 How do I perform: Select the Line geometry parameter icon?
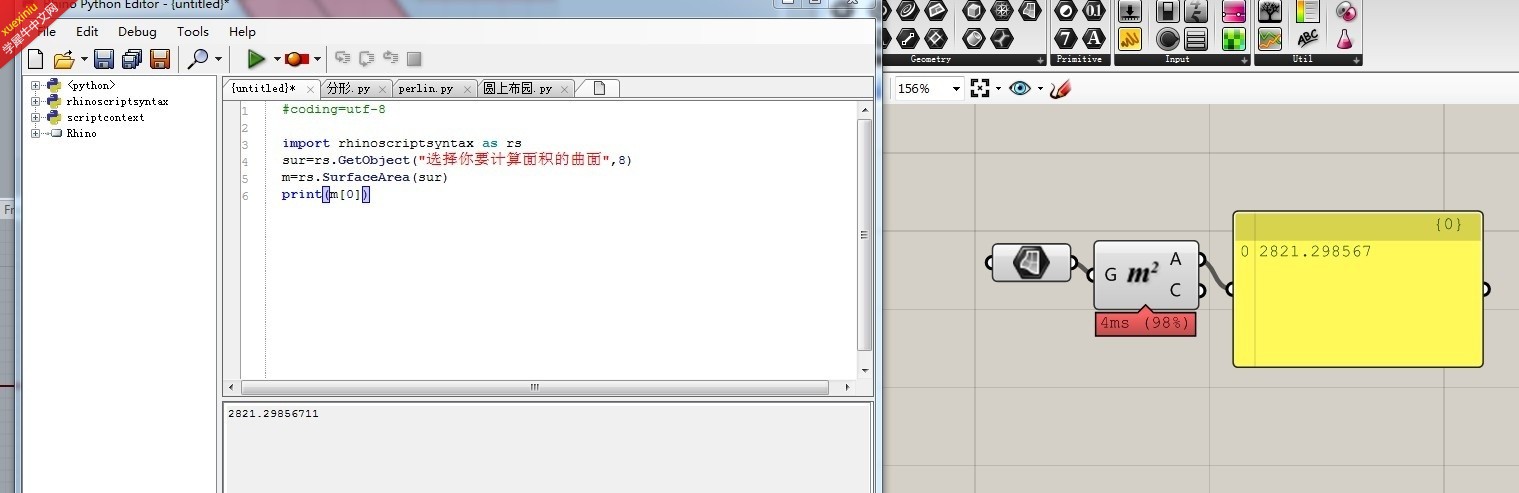tap(907, 38)
